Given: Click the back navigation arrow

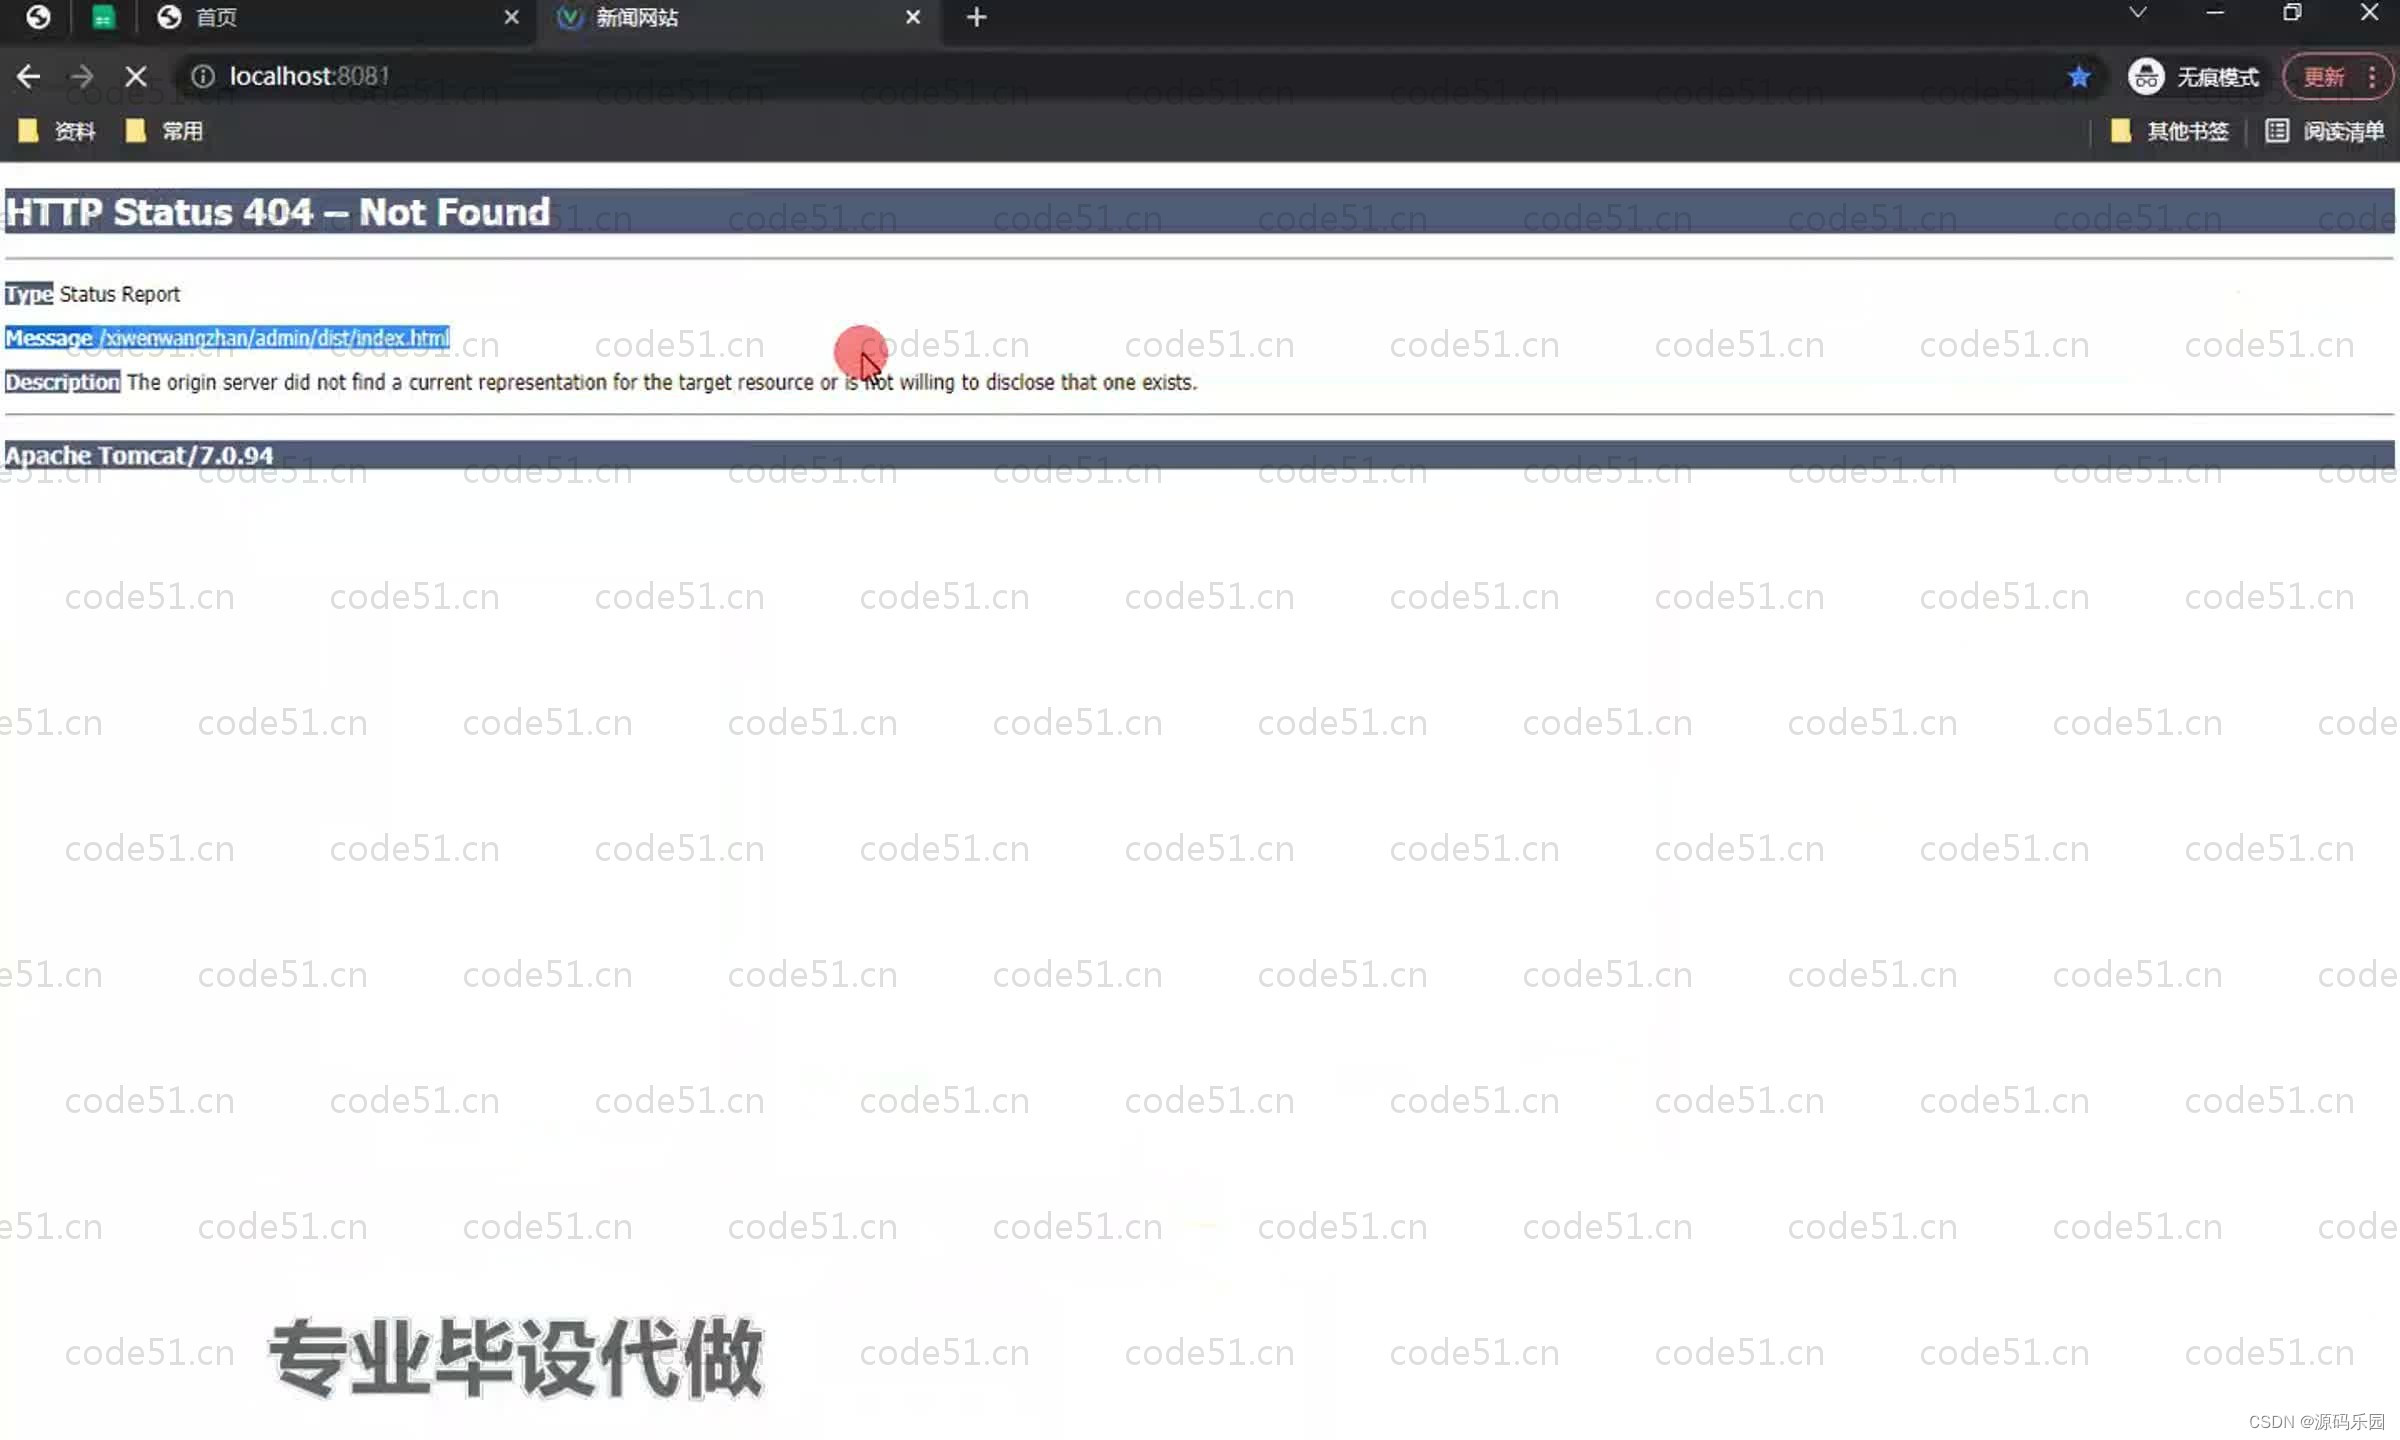Looking at the screenshot, I should click(28, 76).
